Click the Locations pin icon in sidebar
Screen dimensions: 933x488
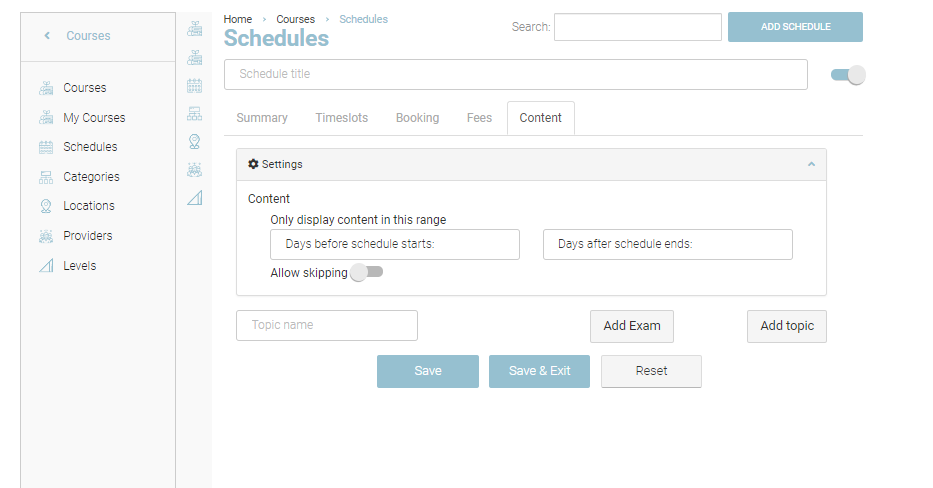pos(45,206)
